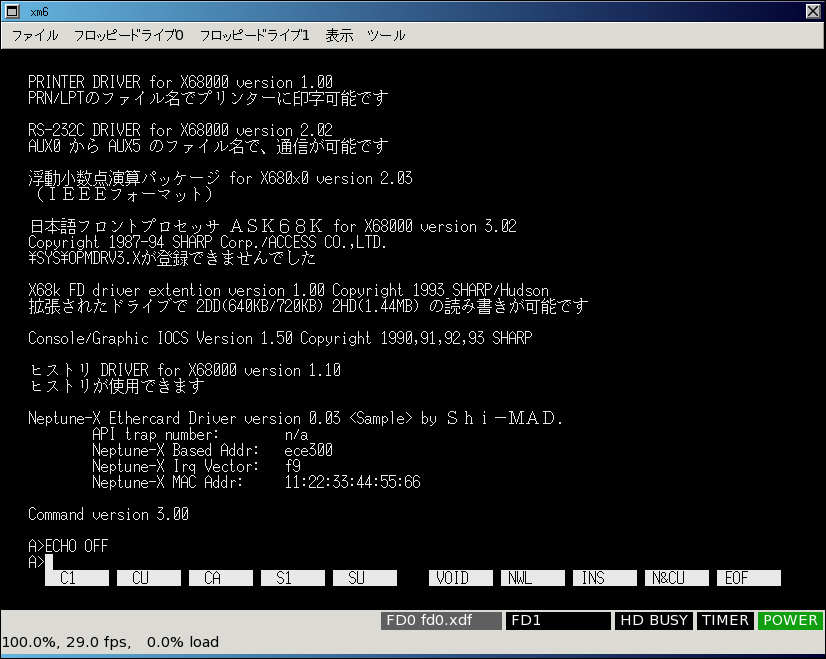Open the フロッピードライブ0 menu
The image size is (826, 659).
[x=129, y=36]
